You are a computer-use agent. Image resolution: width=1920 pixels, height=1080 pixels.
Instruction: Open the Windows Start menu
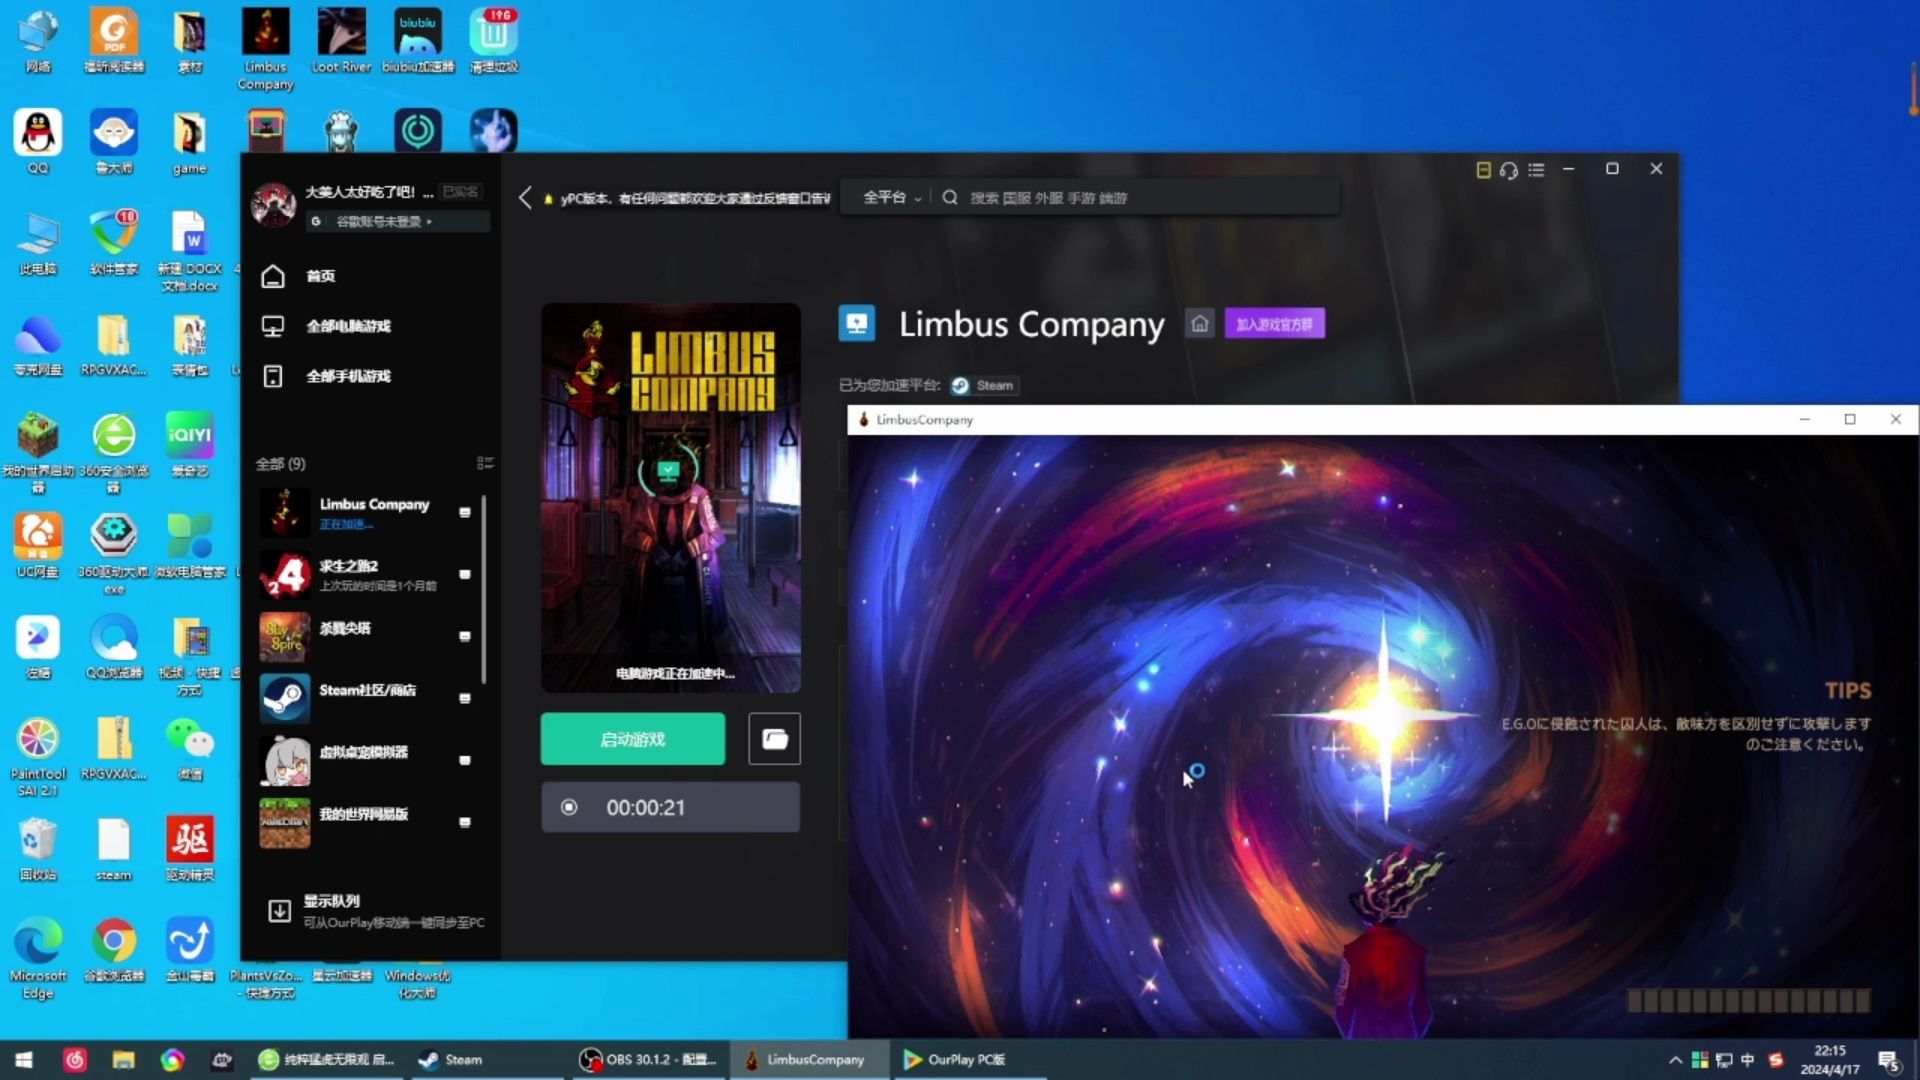pyautogui.click(x=24, y=1060)
